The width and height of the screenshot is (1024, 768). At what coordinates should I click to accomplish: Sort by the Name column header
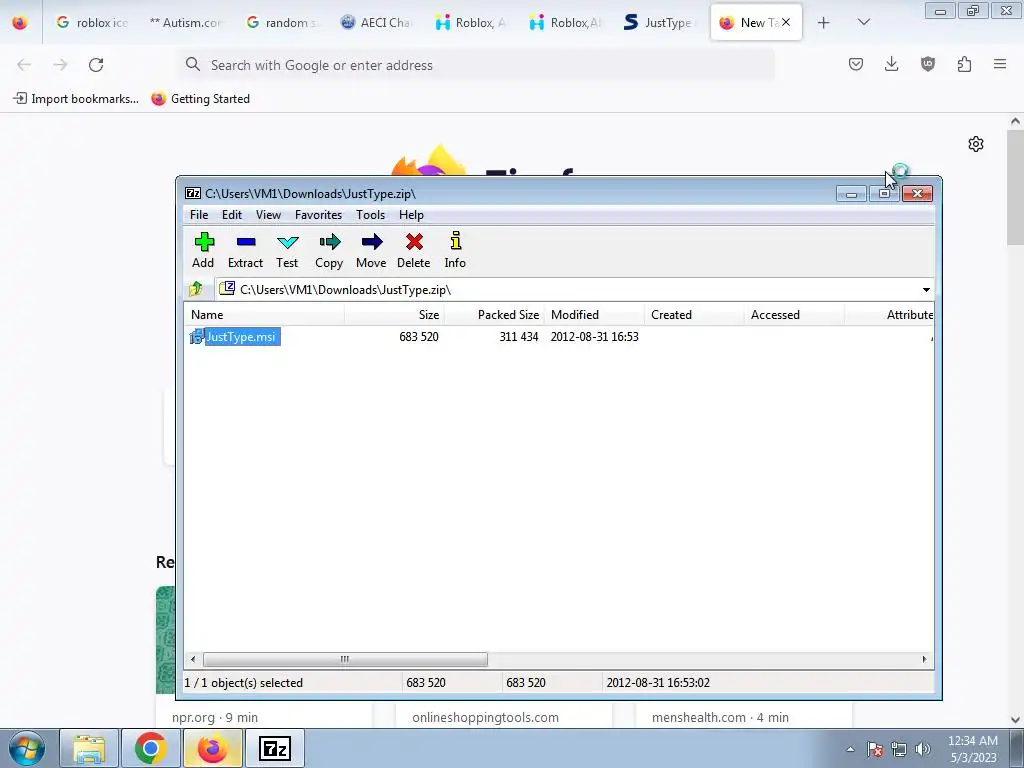264,315
